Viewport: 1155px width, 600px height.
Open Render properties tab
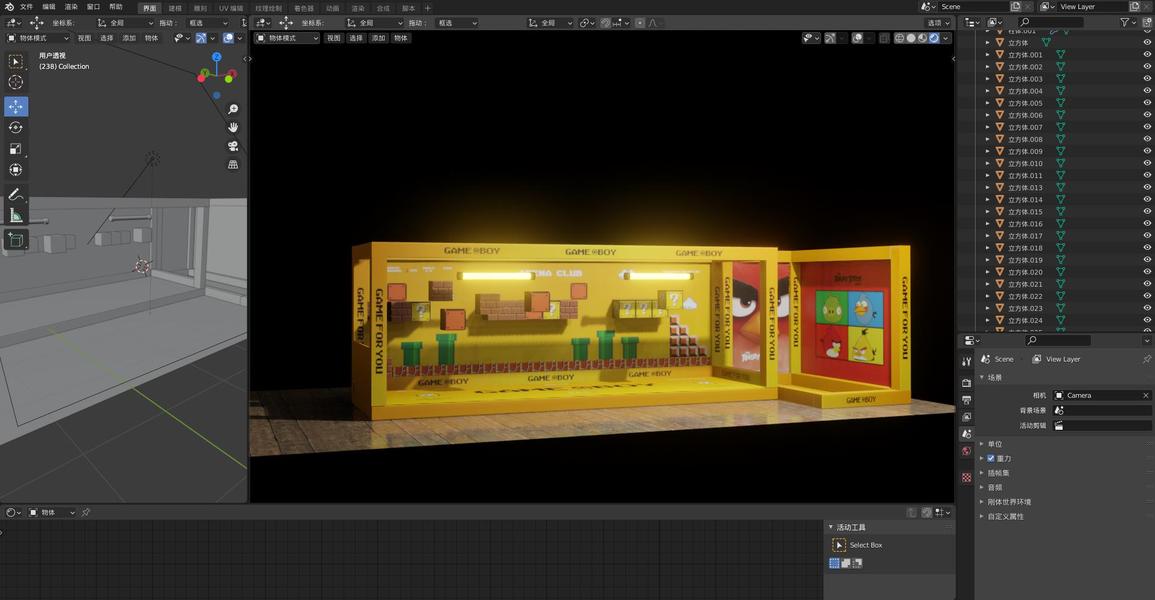point(966,383)
